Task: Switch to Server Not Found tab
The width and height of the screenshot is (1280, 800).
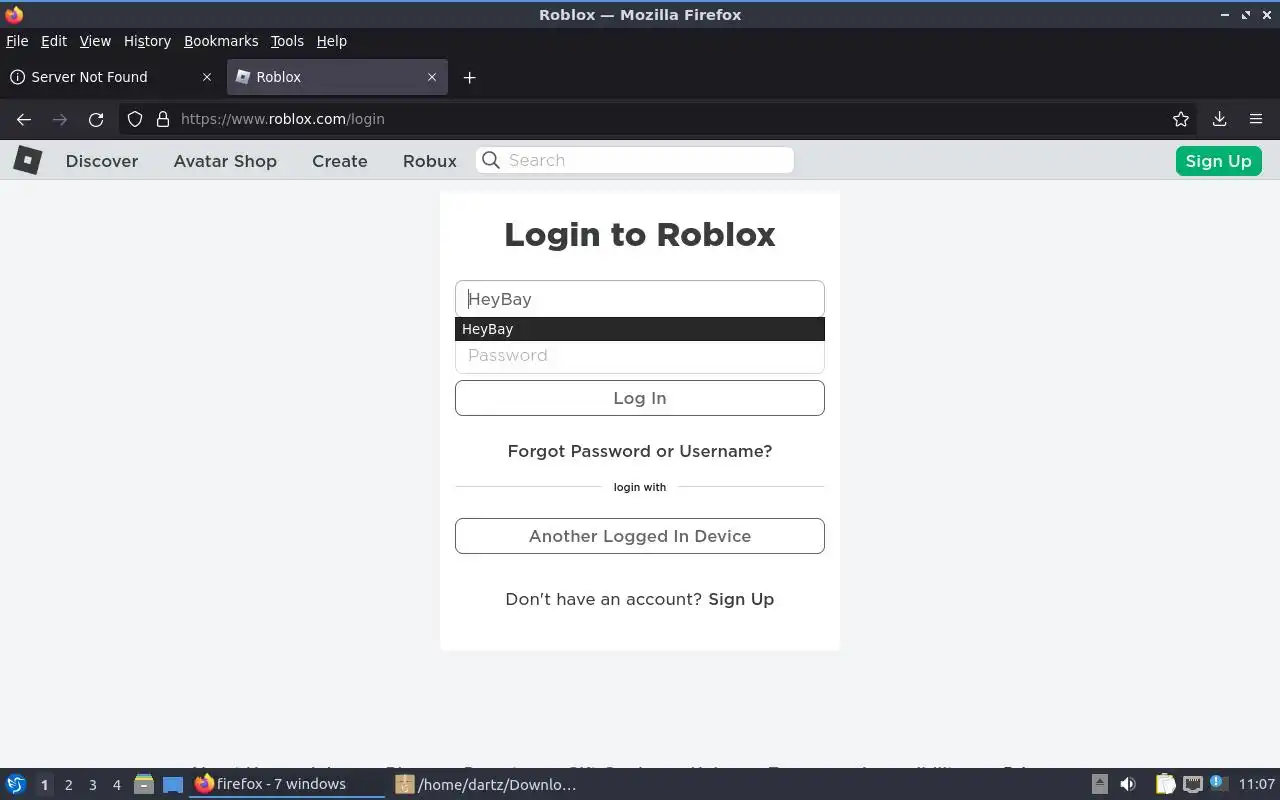Action: [111, 77]
